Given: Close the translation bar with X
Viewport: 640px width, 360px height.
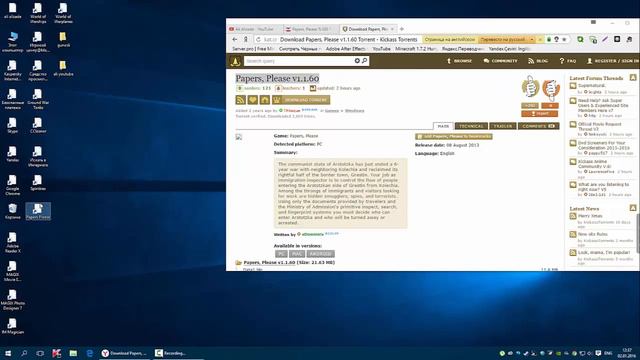Looking at the screenshot, I should pyautogui.click(x=540, y=40).
